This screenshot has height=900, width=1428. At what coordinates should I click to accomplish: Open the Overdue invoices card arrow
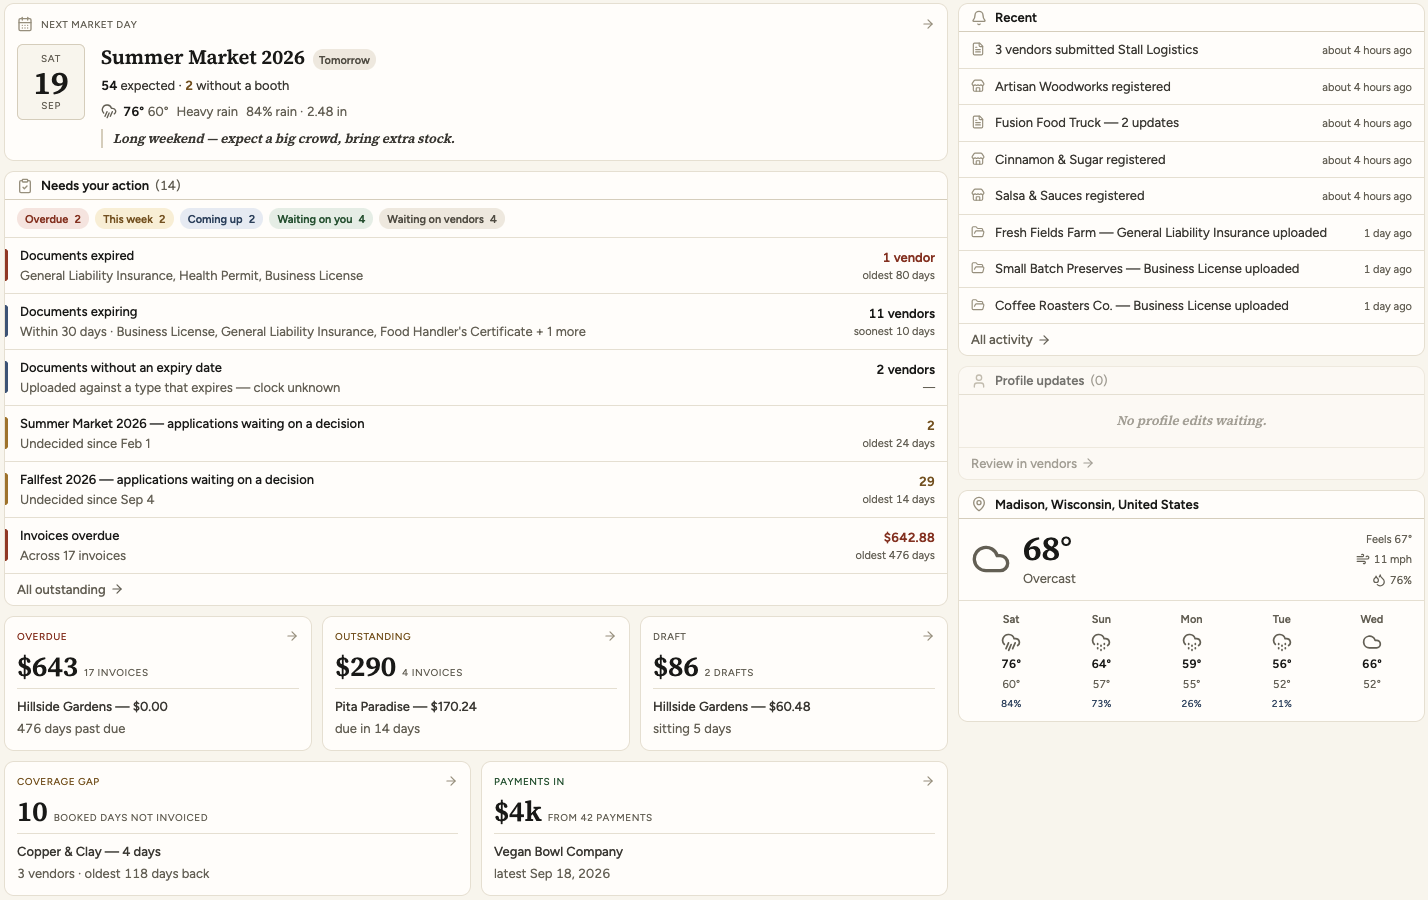(x=292, y=636)
